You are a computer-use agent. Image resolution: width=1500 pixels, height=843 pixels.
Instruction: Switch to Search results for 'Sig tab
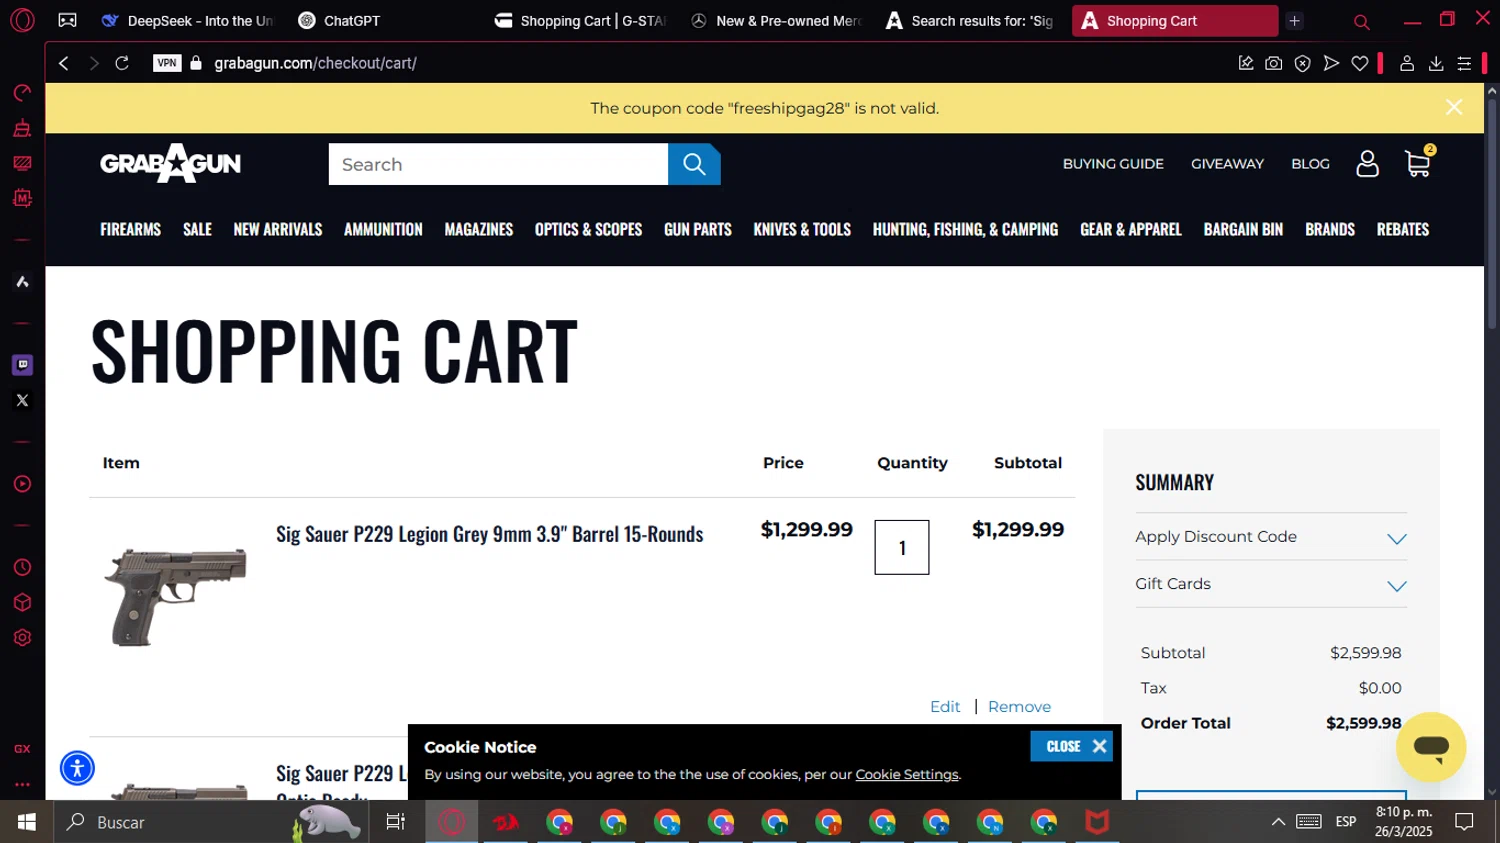click(x=970, y=20)
